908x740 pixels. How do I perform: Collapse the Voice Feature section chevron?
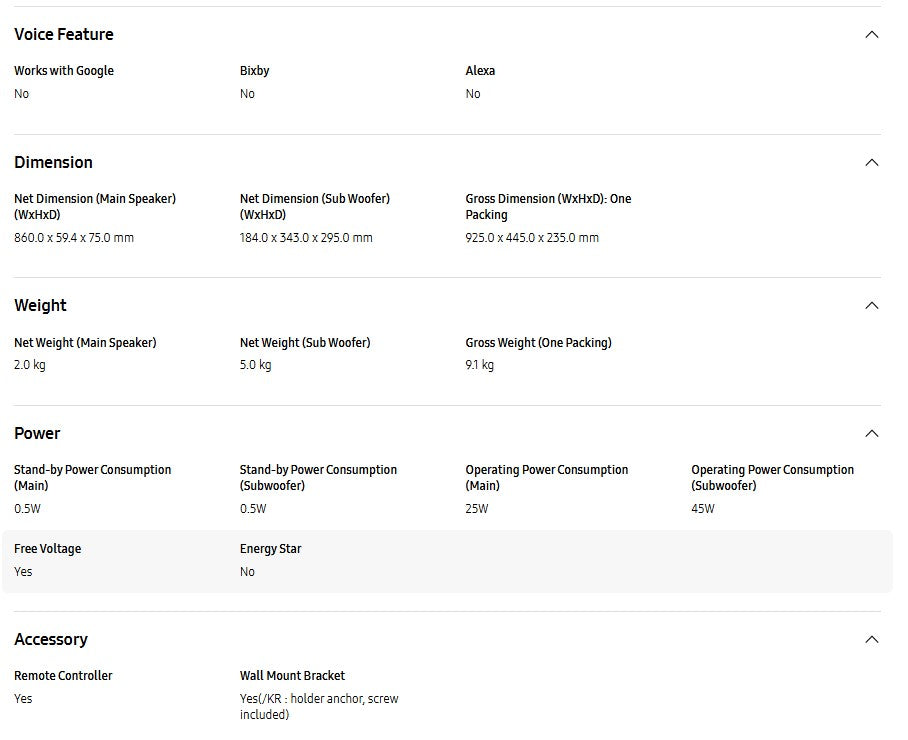(871, 35)
